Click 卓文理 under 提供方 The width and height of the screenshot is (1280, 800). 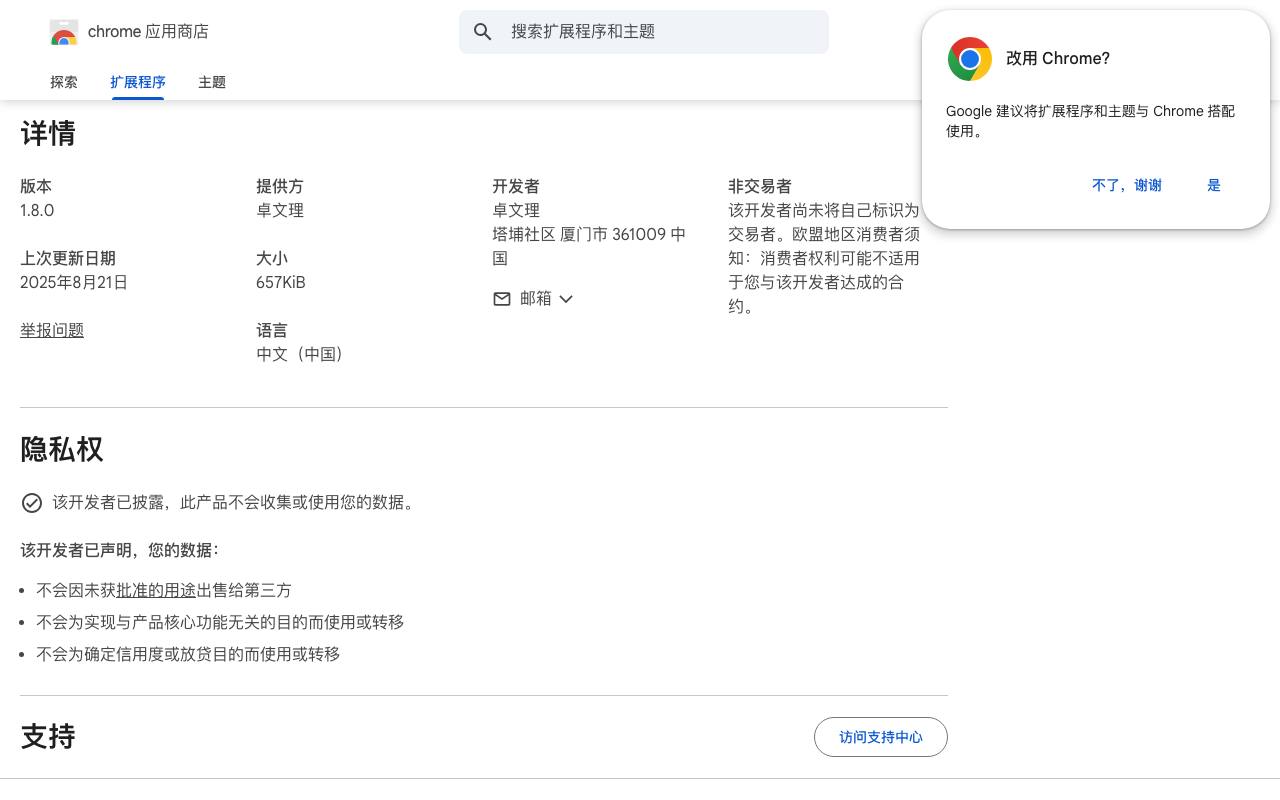[280, 211]
